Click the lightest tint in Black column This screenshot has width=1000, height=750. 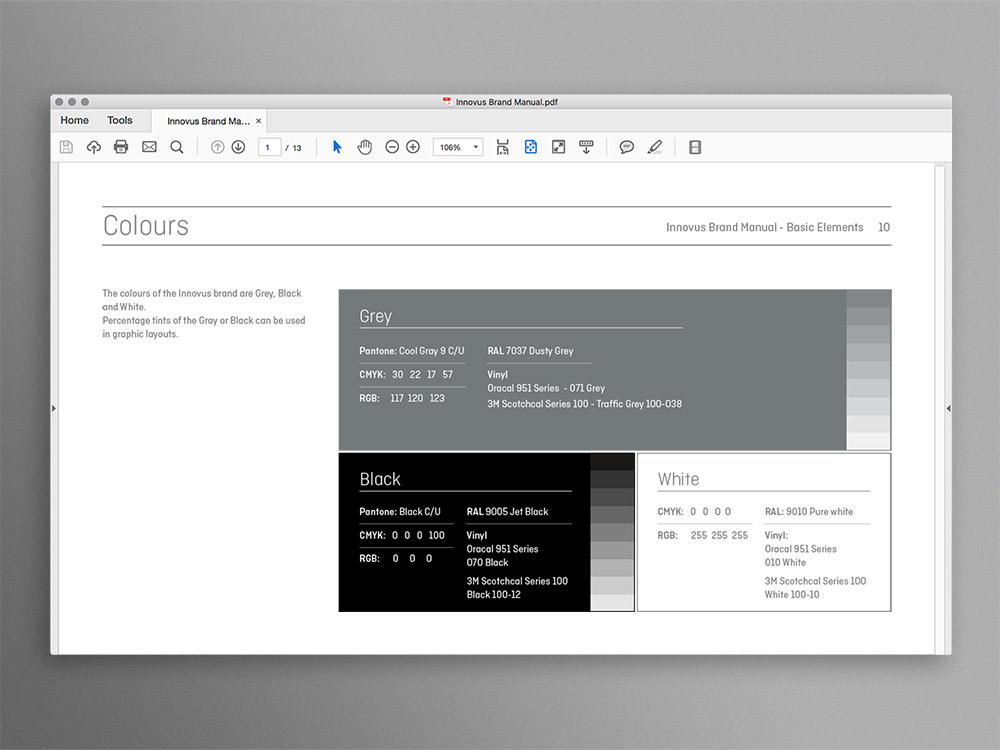pos(612,603)
